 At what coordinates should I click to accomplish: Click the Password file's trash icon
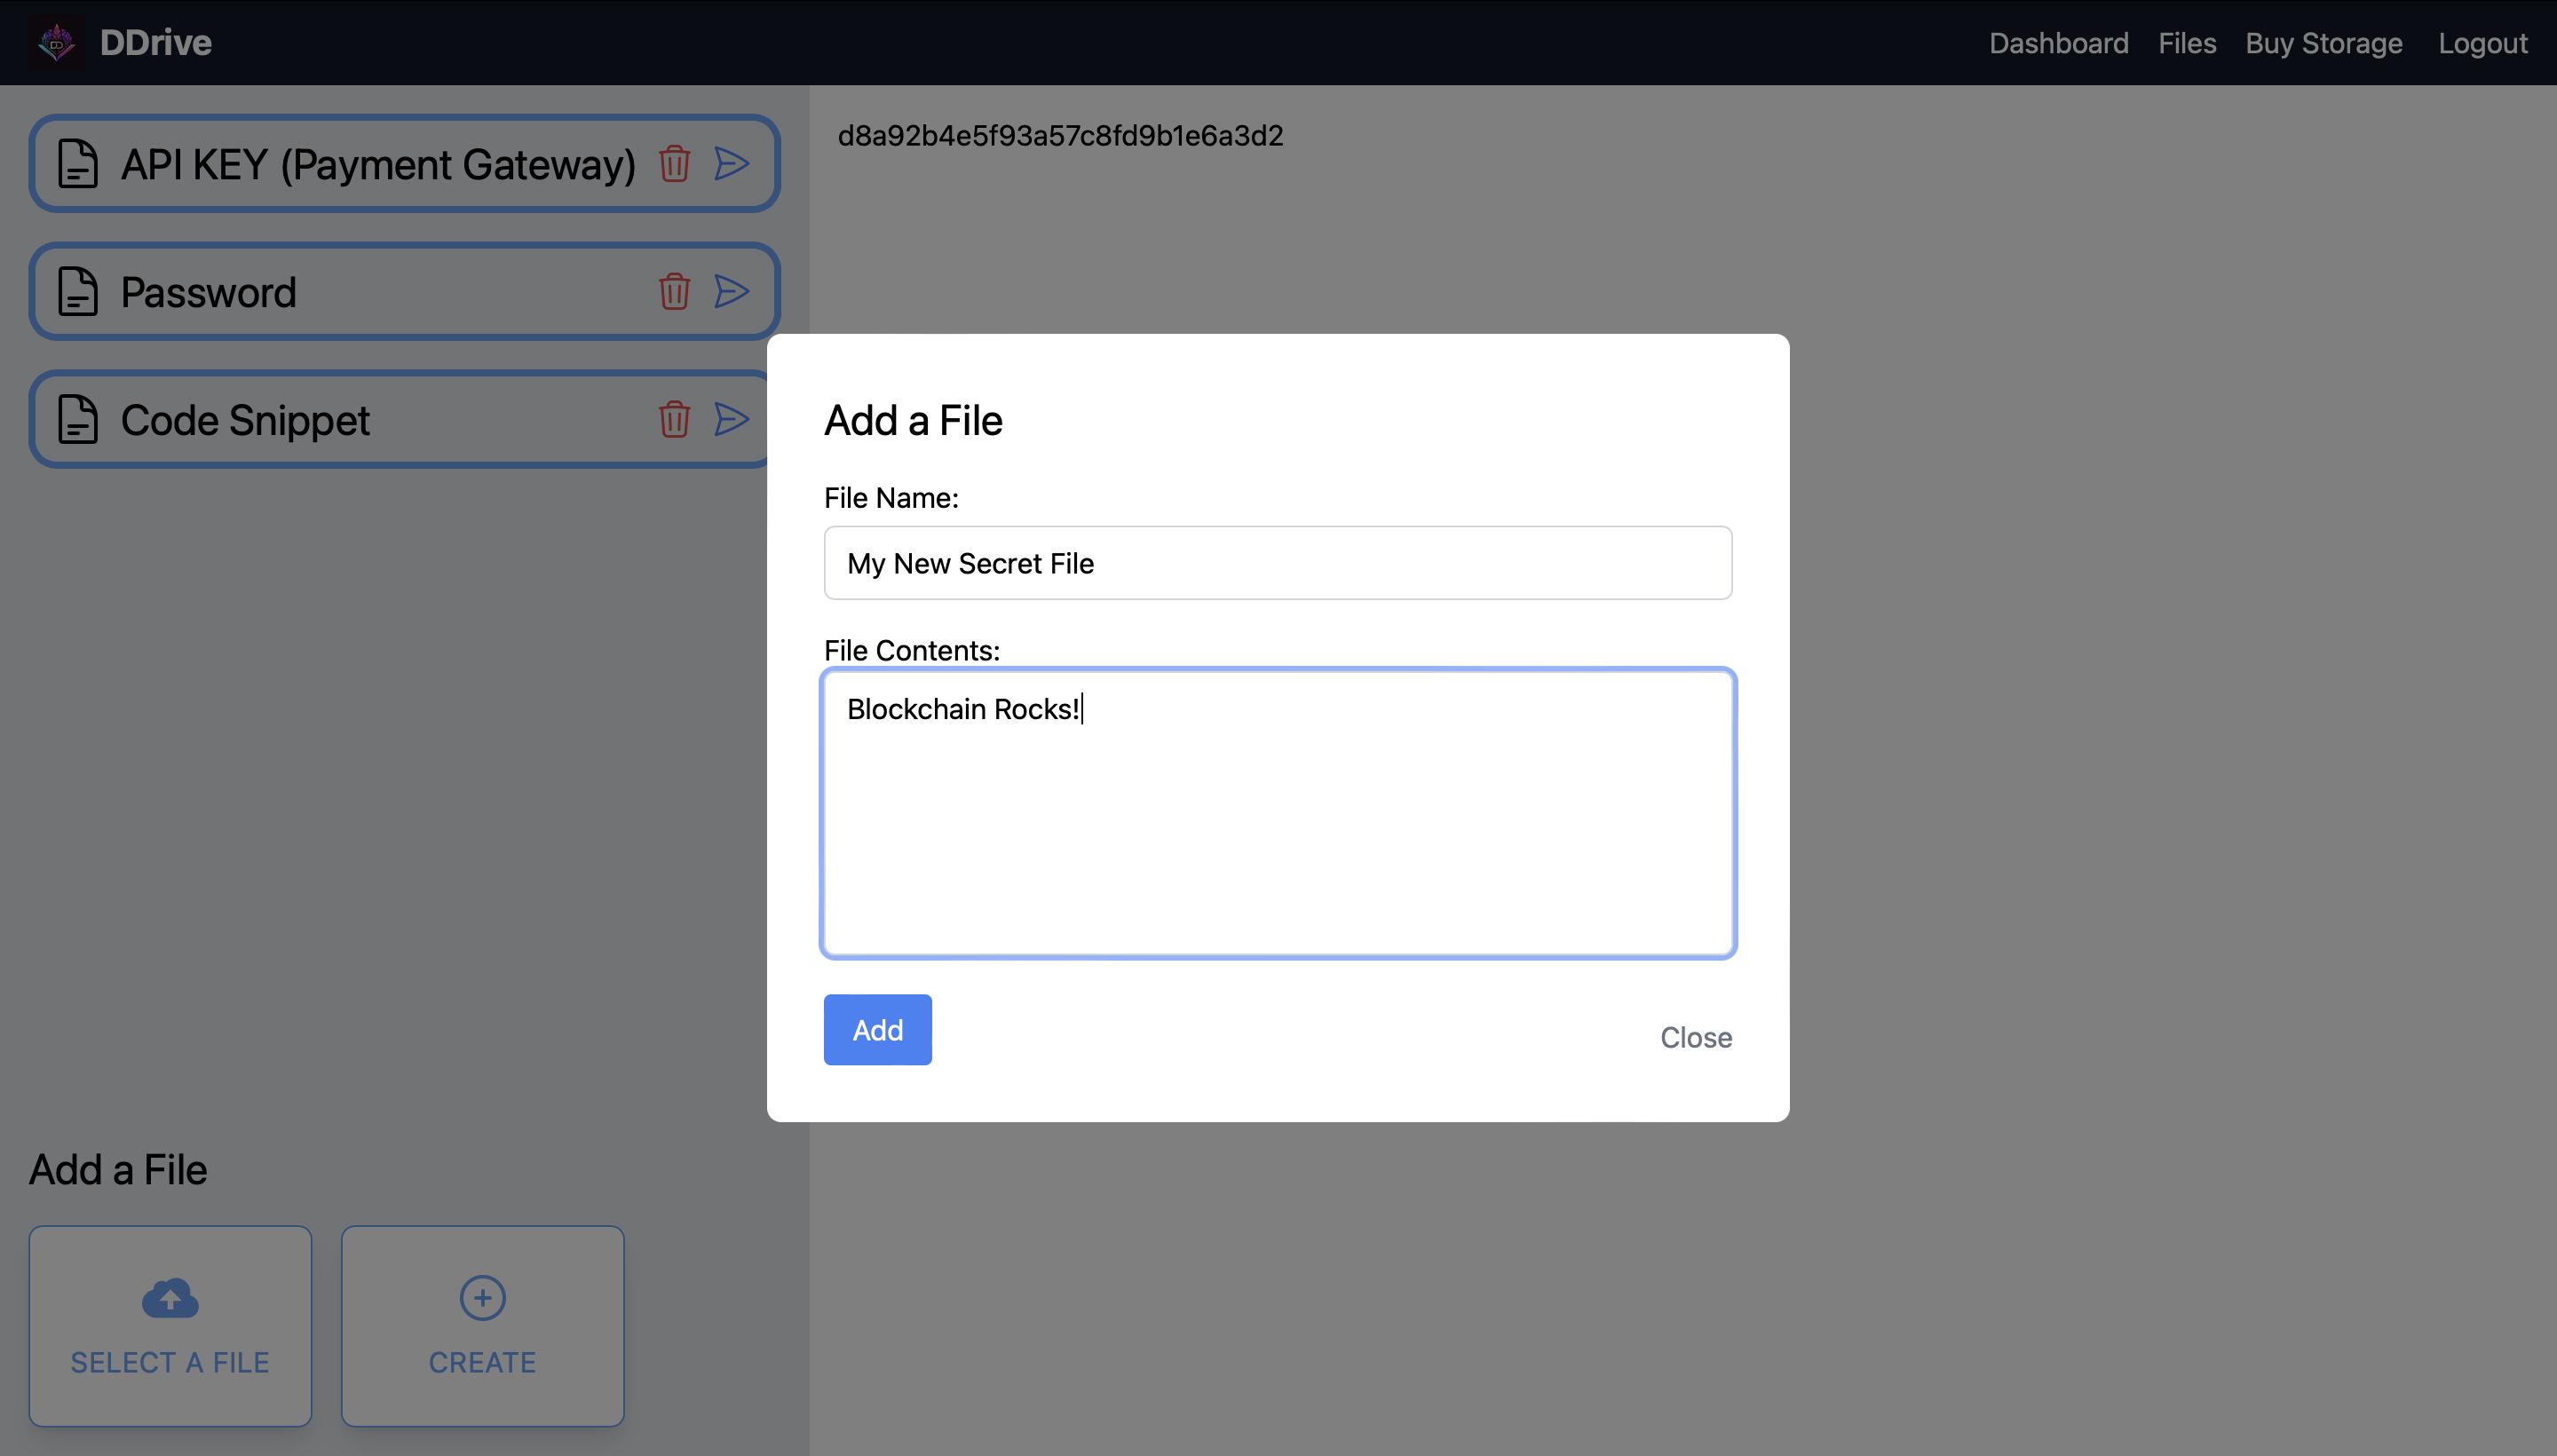[674, 291]
